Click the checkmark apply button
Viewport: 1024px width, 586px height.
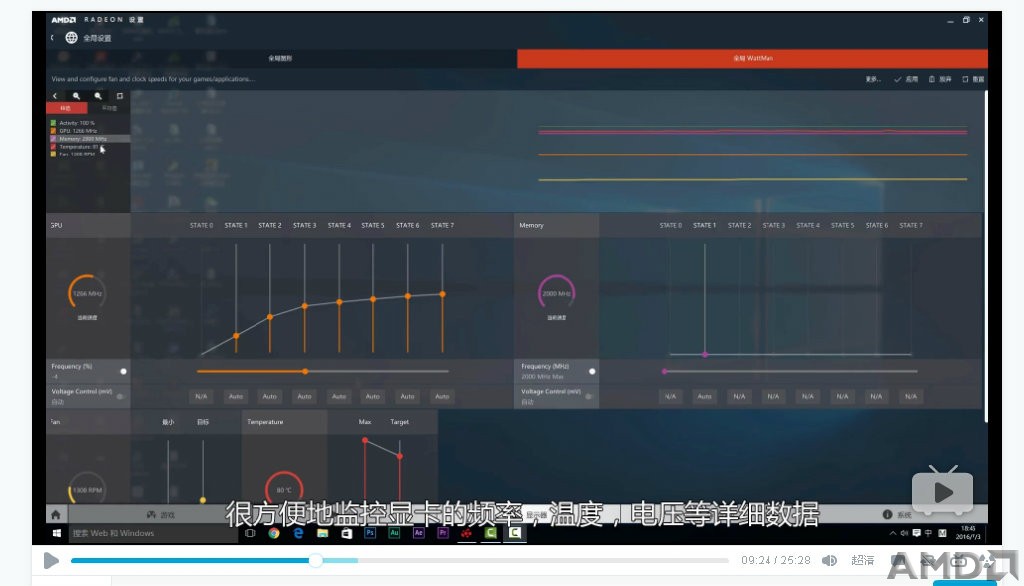pyautogui.click(x=906, y=79)
